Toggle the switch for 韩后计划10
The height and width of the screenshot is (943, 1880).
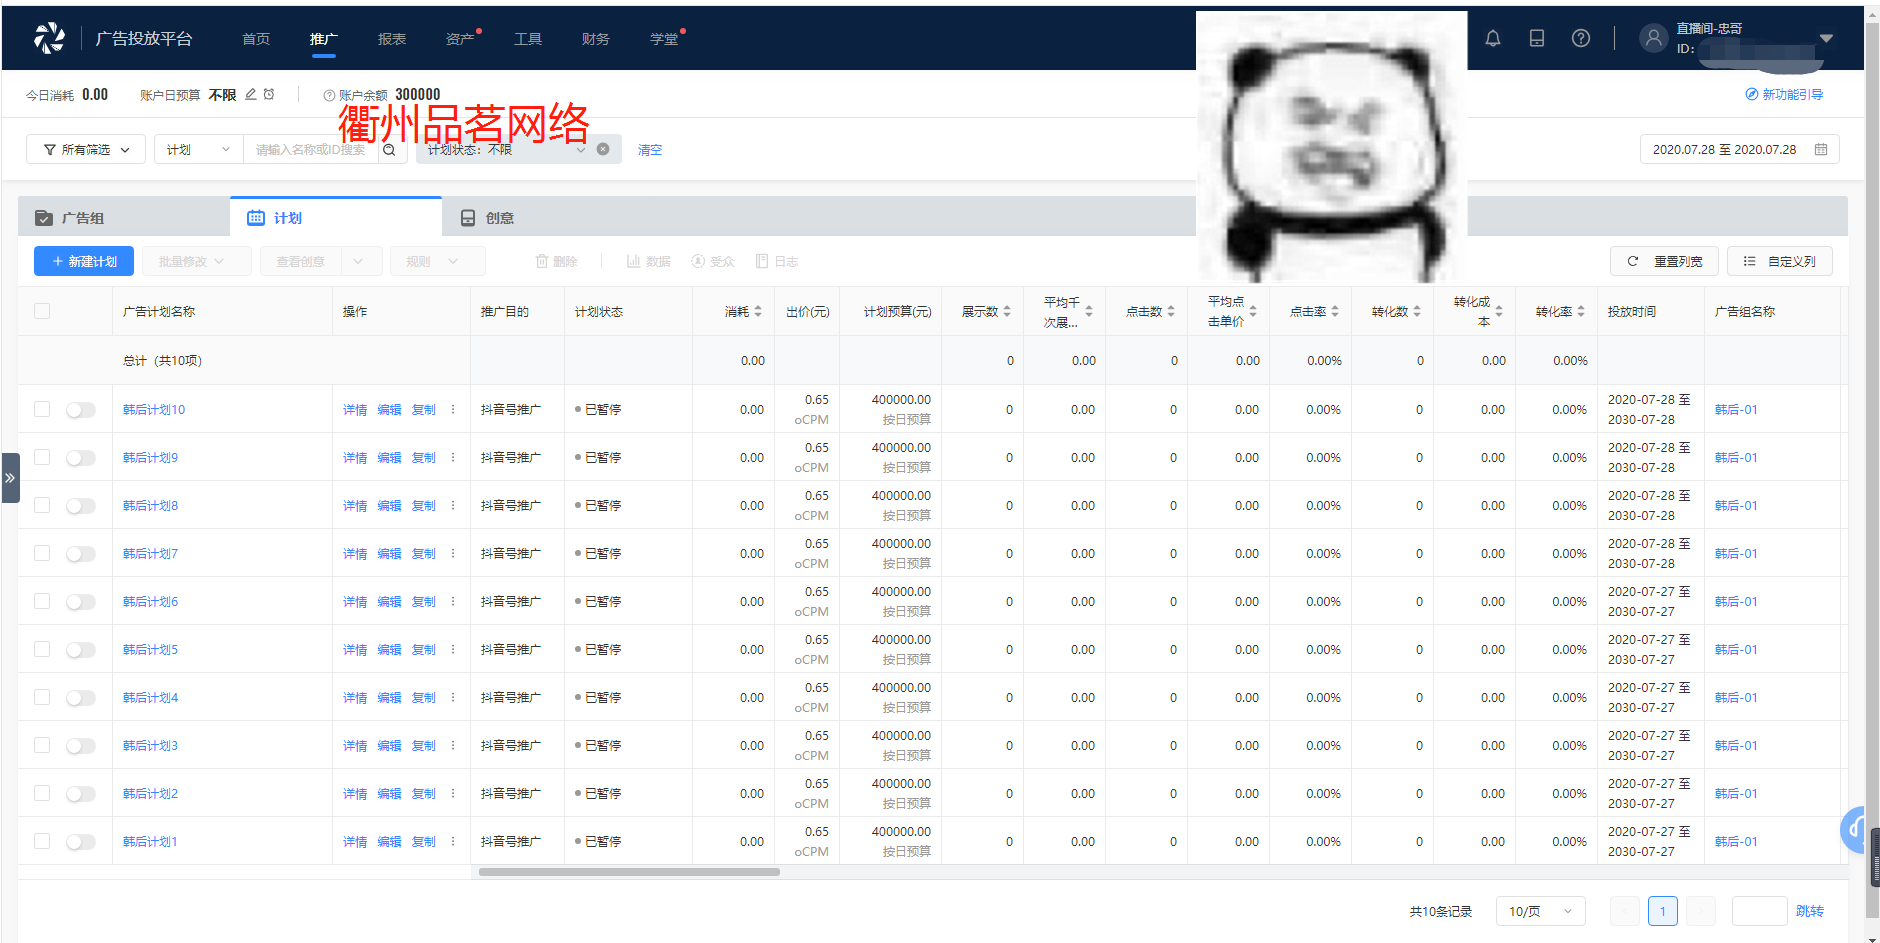point(80,410)
